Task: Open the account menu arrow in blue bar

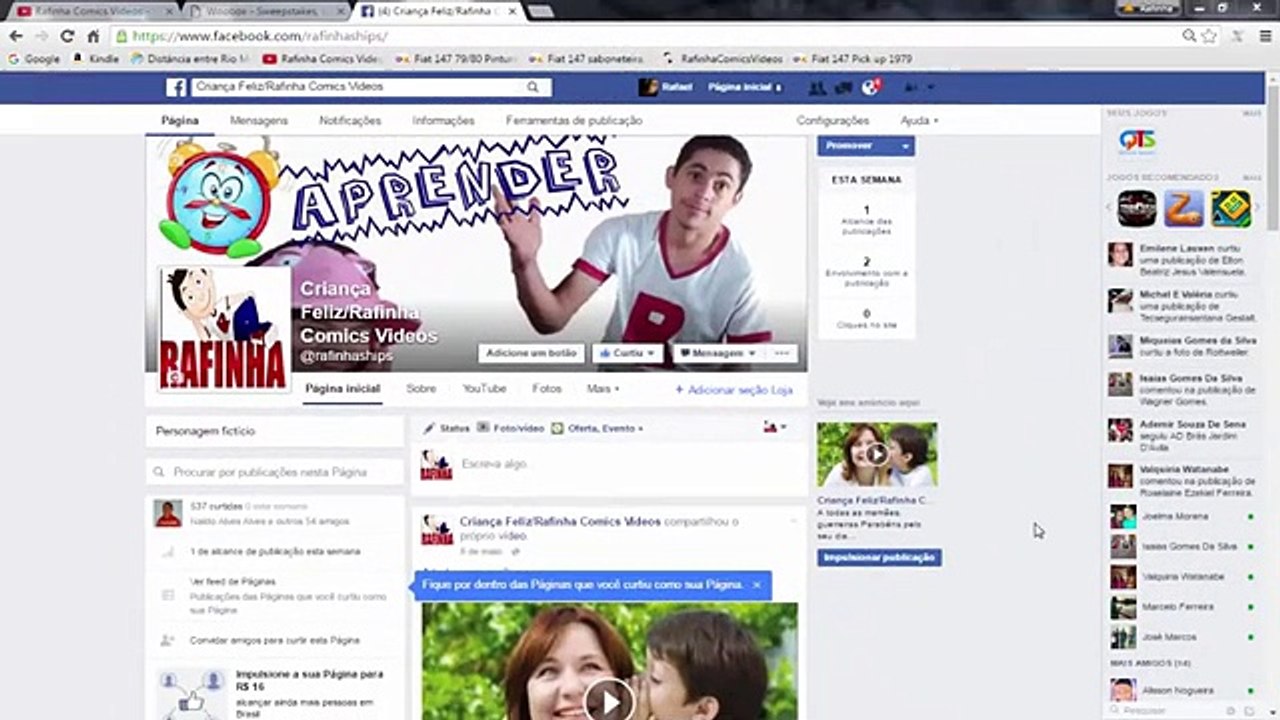Action: pyautogui.click(x=931, y=88)
